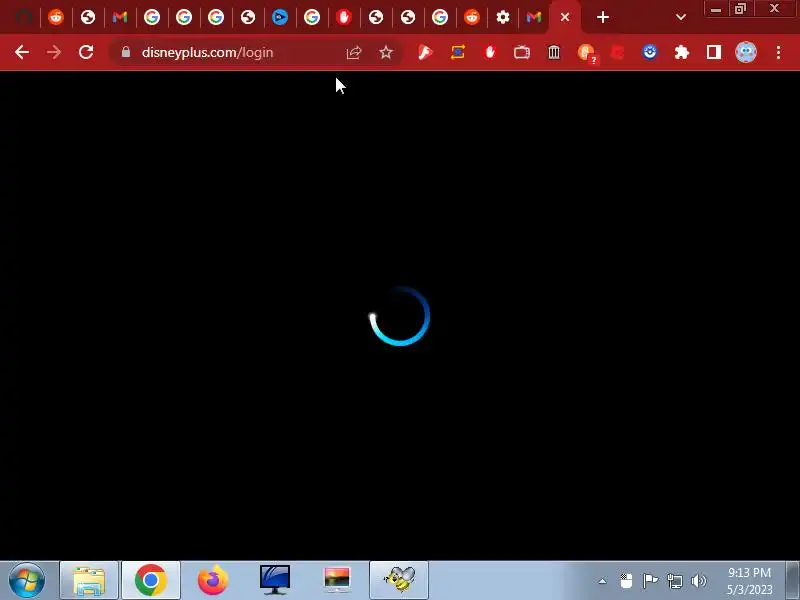Switch to the Gmail tab beside the active tab
Screen dimensions: 800x600
tap(534, 17)
